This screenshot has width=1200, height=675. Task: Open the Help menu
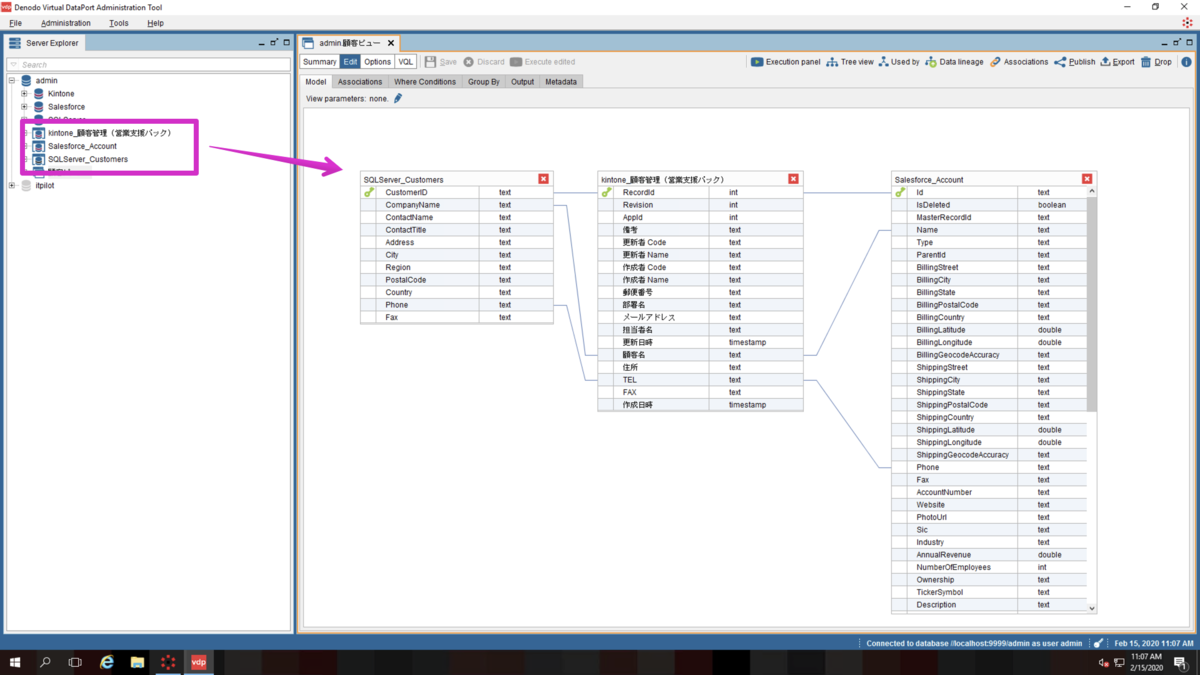(x=155, y=23)
